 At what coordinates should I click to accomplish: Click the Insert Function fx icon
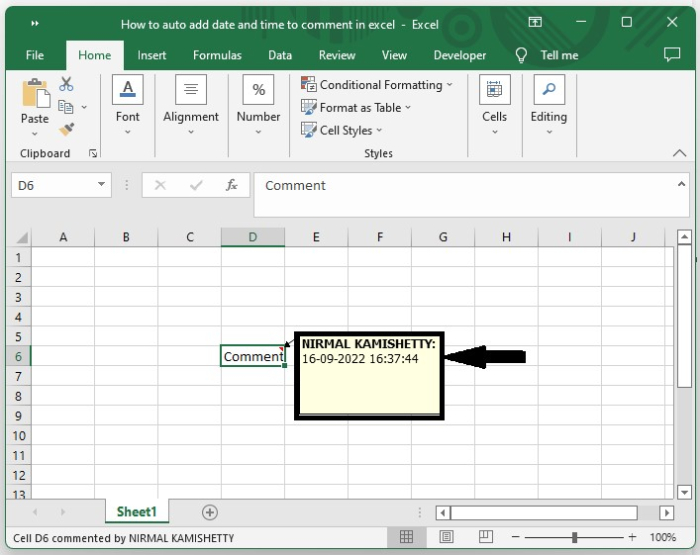pyautogui.click(x=231, y=185)
